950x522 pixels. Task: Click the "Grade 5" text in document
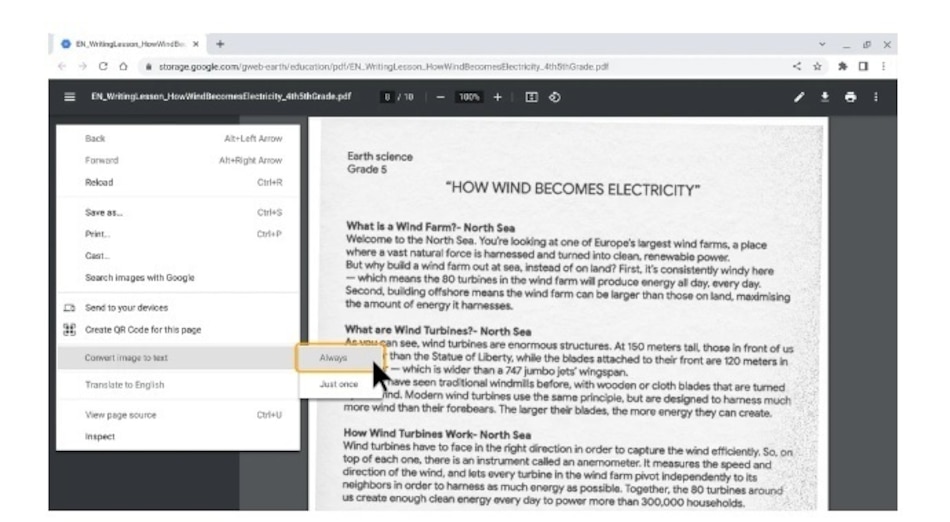pyautogui.click(x=367, y=169)
